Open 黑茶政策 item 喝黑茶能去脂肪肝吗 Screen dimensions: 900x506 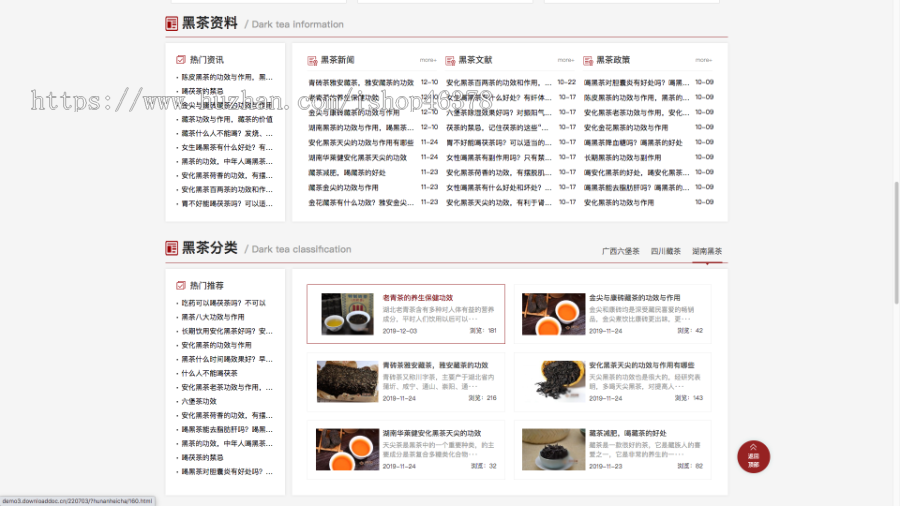[x=636, y=188]
